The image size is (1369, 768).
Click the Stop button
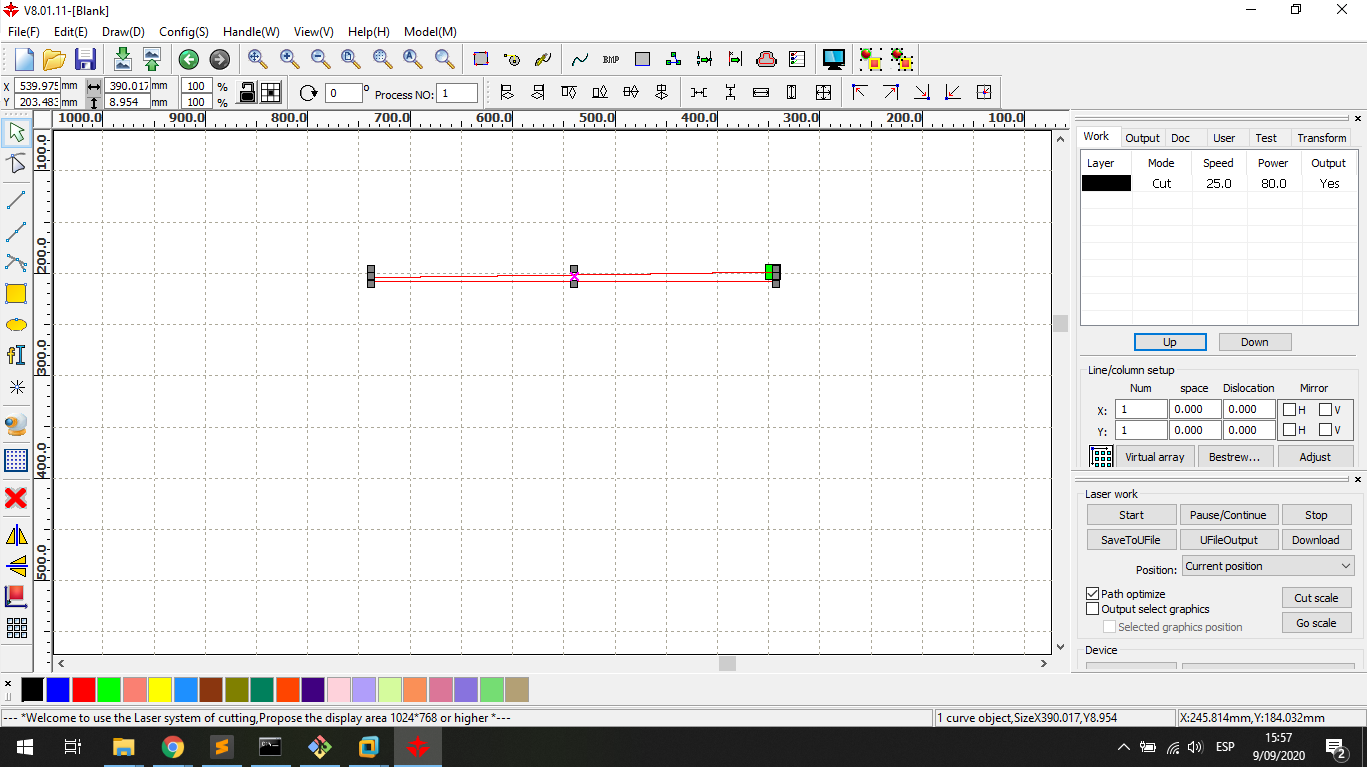1316,515
